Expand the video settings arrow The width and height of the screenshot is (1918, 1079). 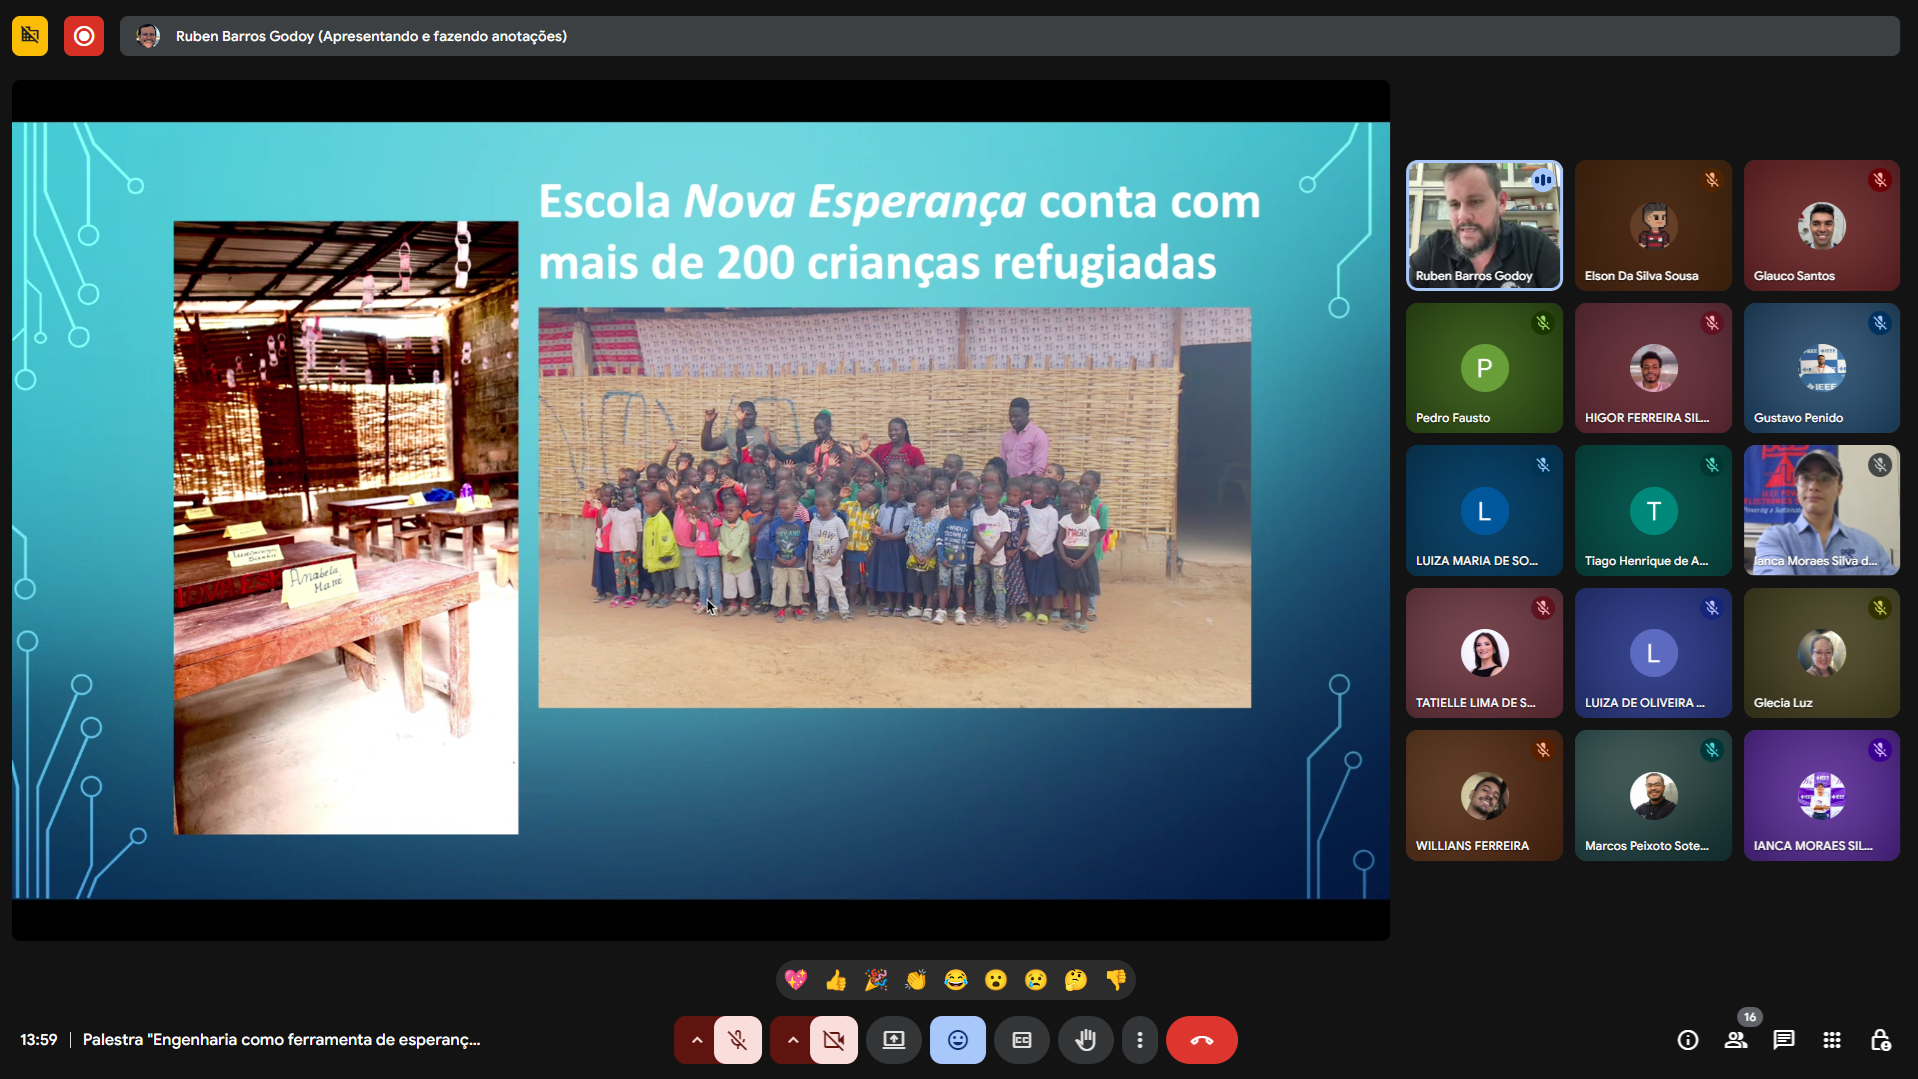pos(792,1040)
